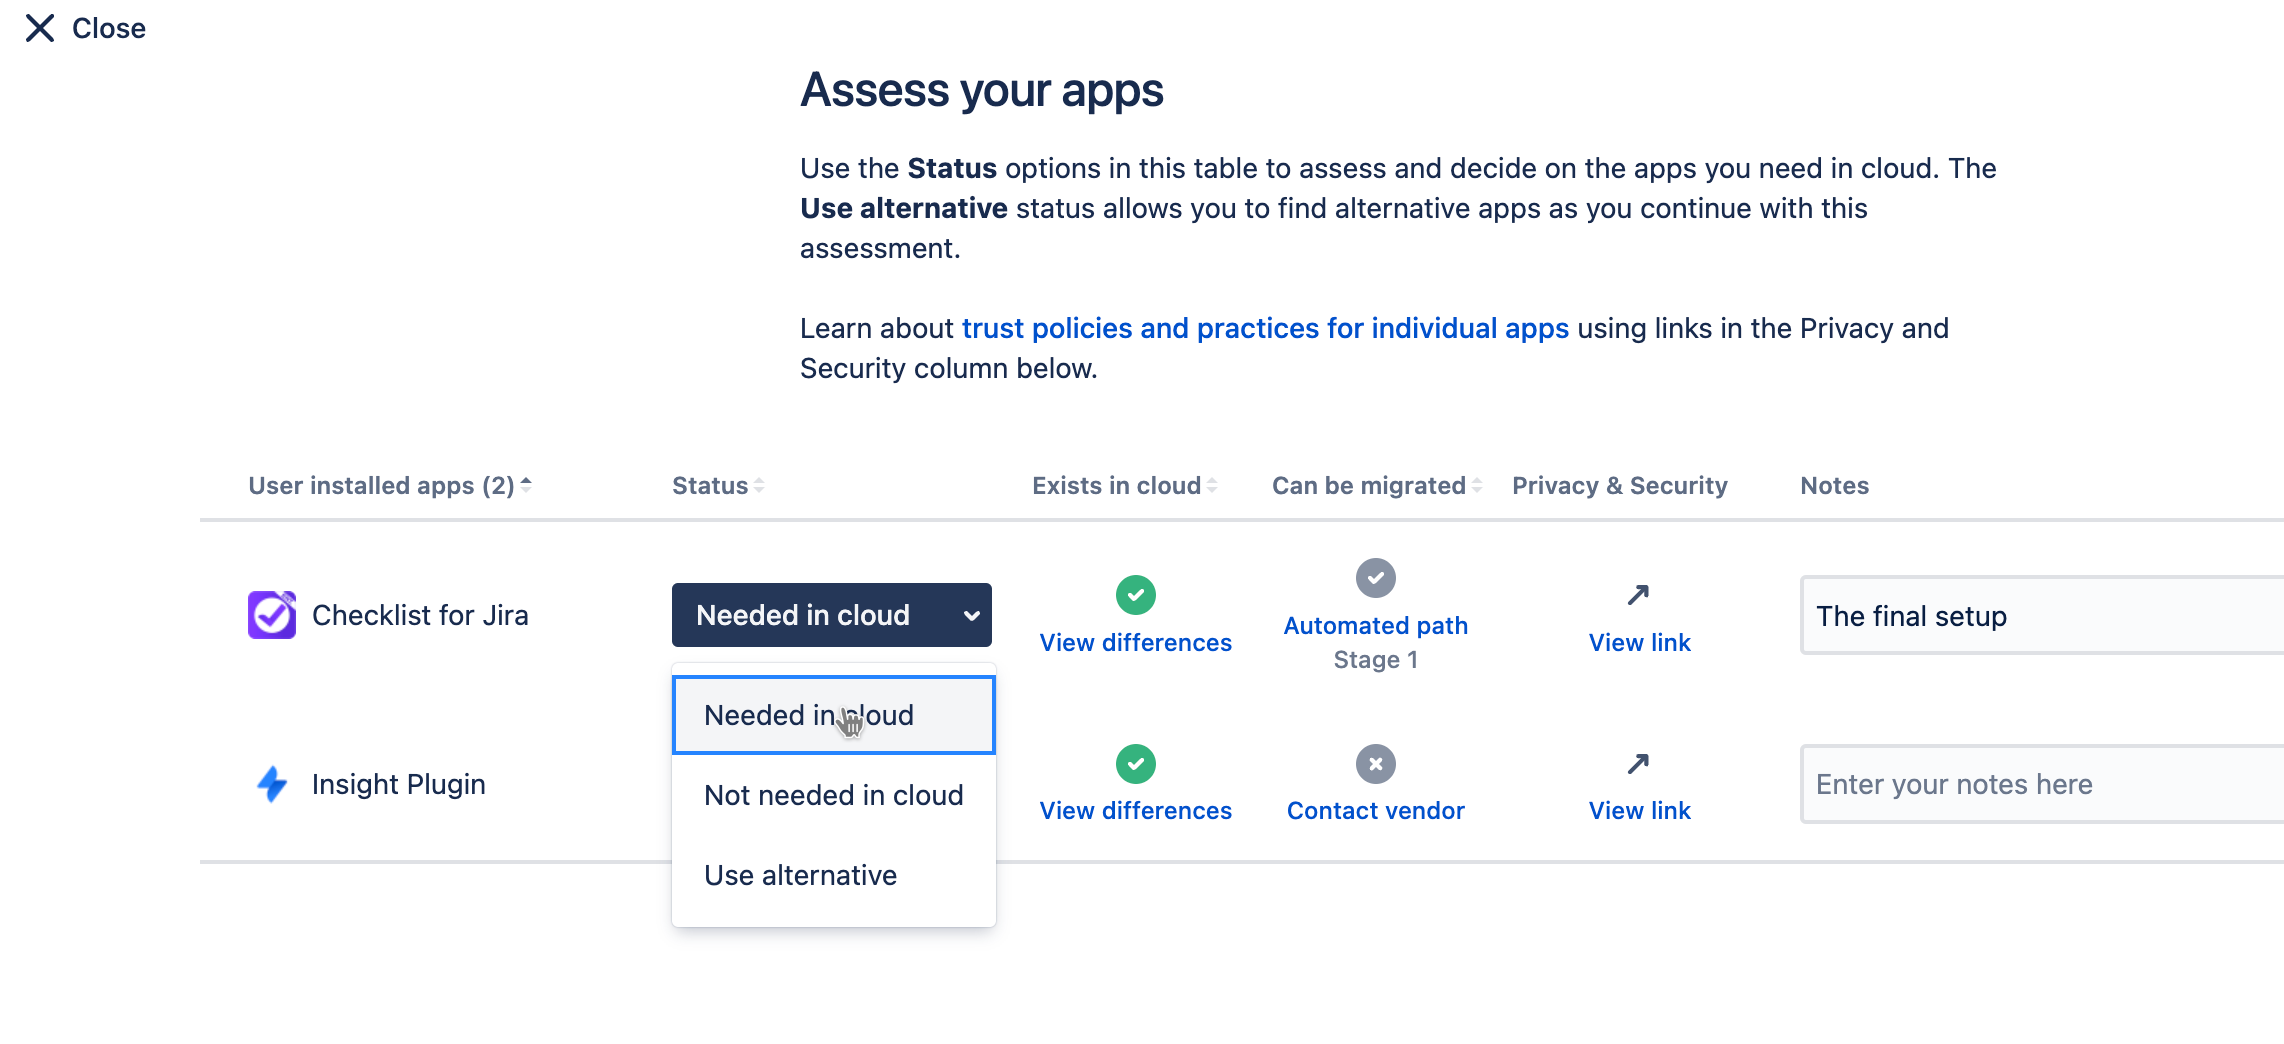Image resolution: width=2284 pixels, height=1044 pixels.
Task: Open the Needed in cloud status dropdown
Action: [831, 615]
